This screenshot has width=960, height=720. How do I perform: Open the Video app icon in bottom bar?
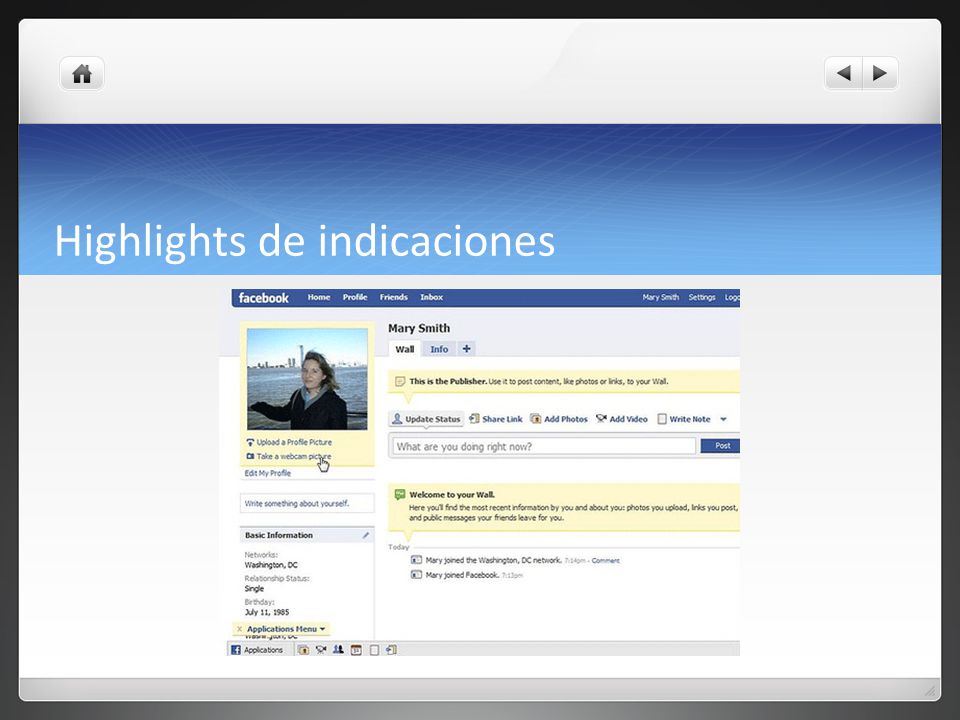click(321, 650)
